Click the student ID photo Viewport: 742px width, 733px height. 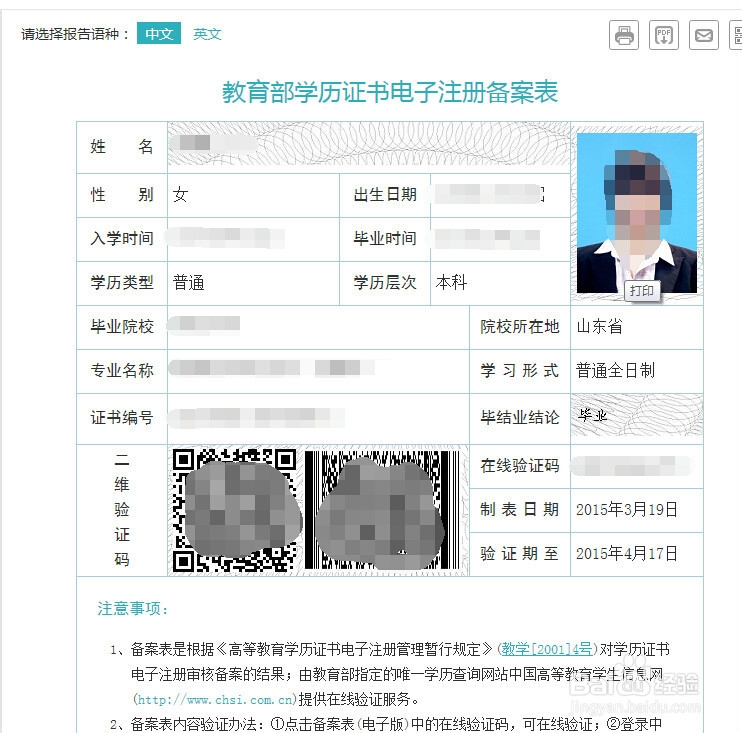click(637, 213)
